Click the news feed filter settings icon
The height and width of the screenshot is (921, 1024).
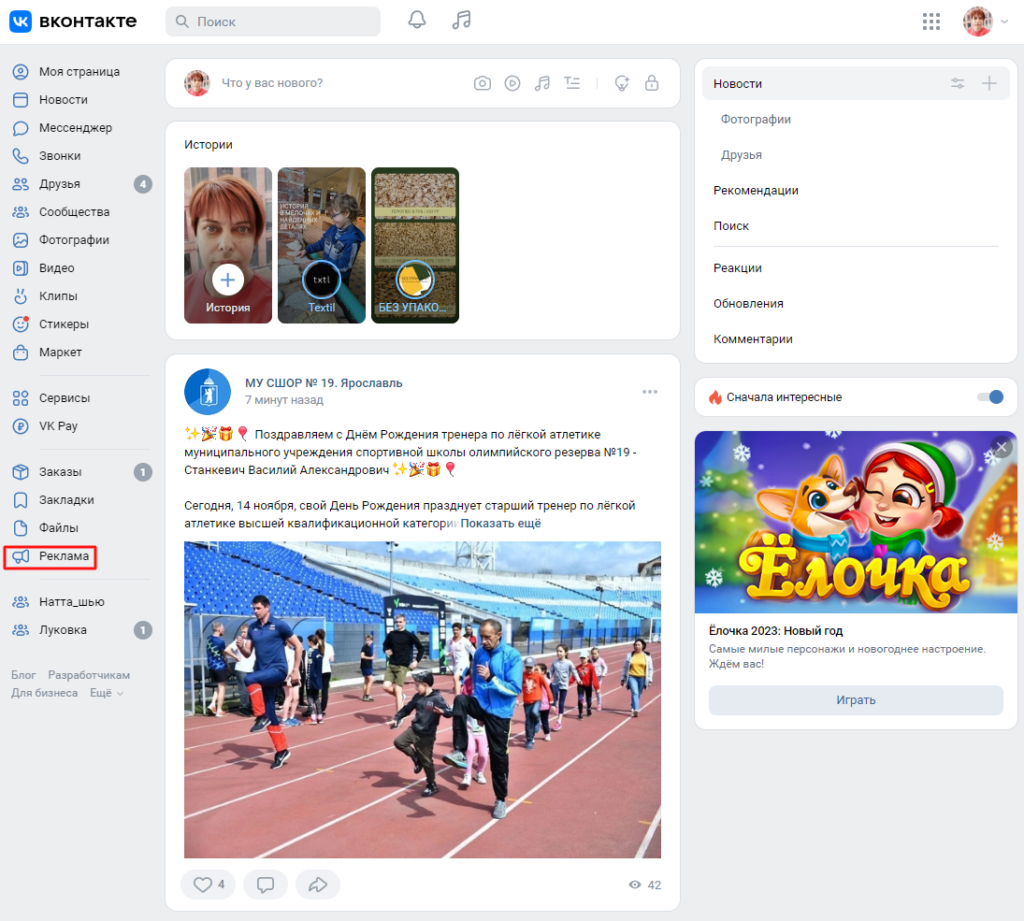[x=958, y=84]
